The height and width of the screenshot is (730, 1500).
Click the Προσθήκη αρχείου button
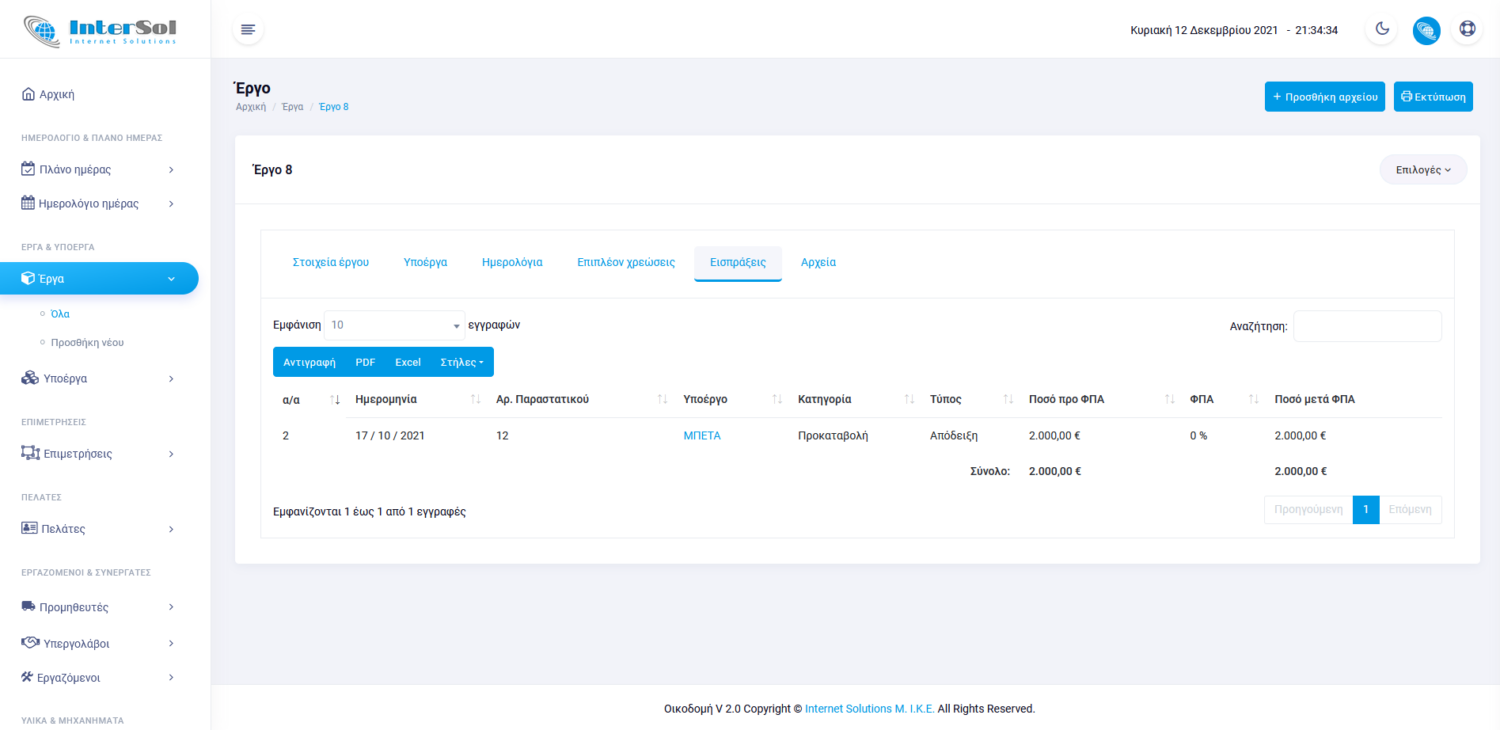coord(1324,97)
